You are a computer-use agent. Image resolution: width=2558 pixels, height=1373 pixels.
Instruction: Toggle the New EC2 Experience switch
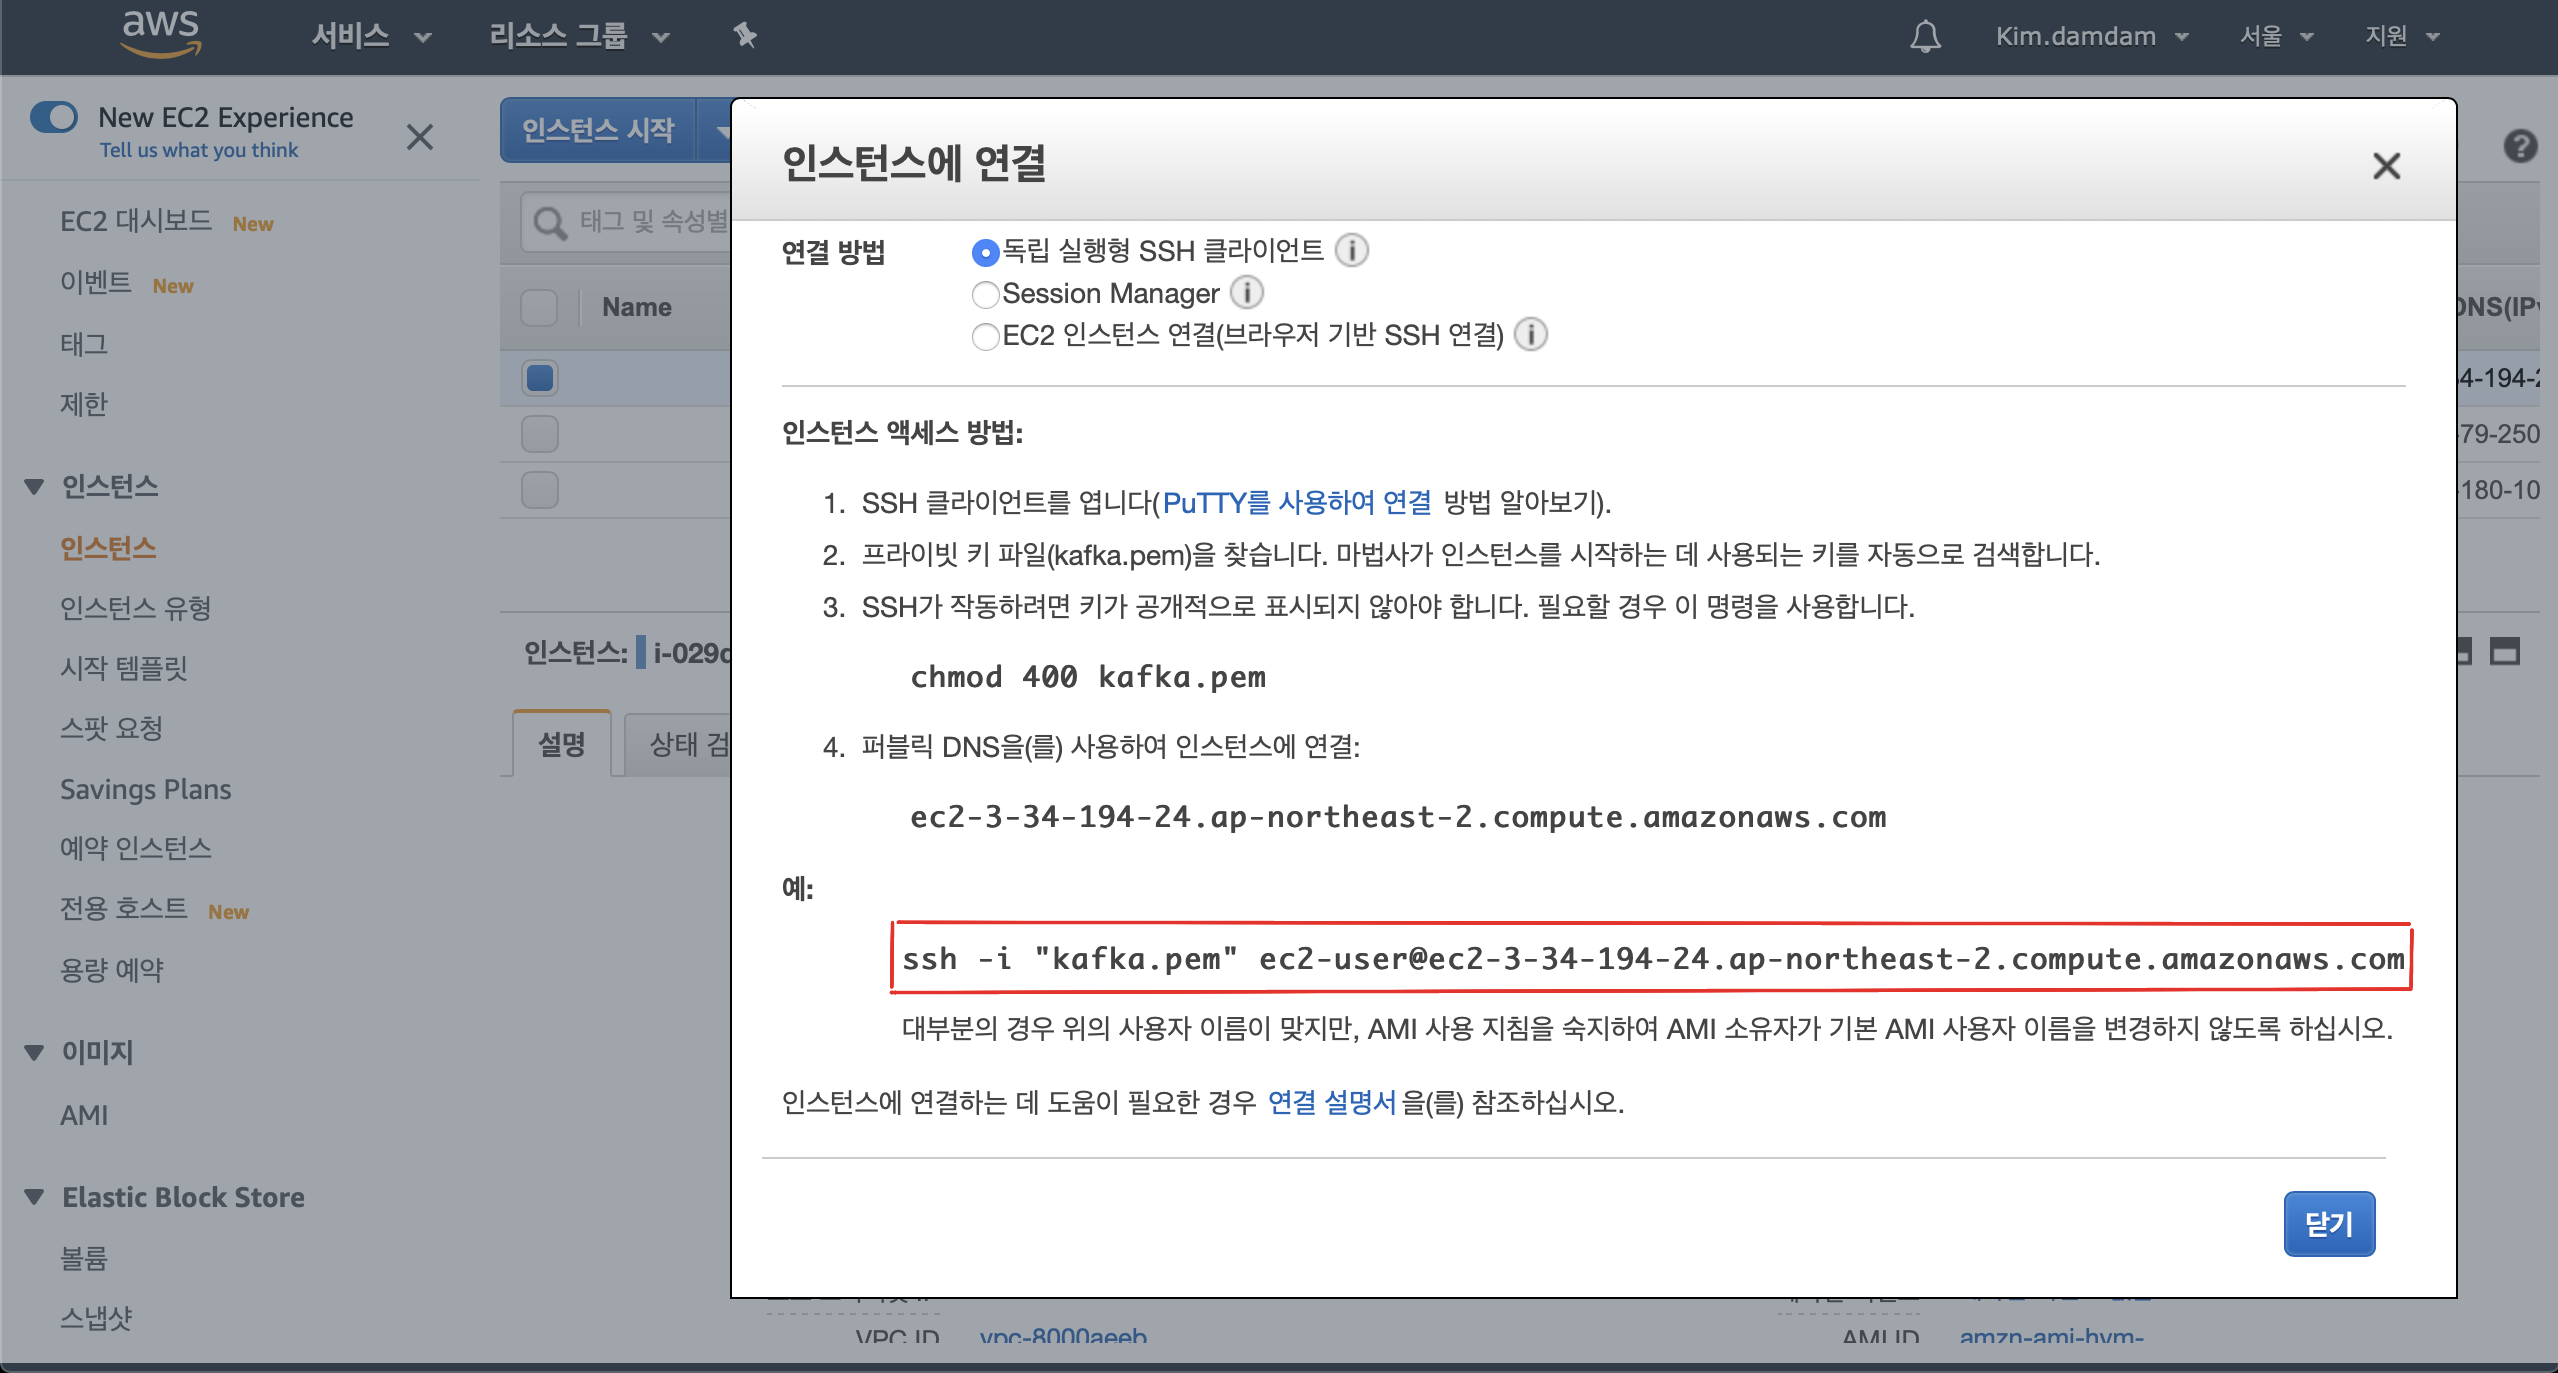pyautogui.click(x=54, y=117)
